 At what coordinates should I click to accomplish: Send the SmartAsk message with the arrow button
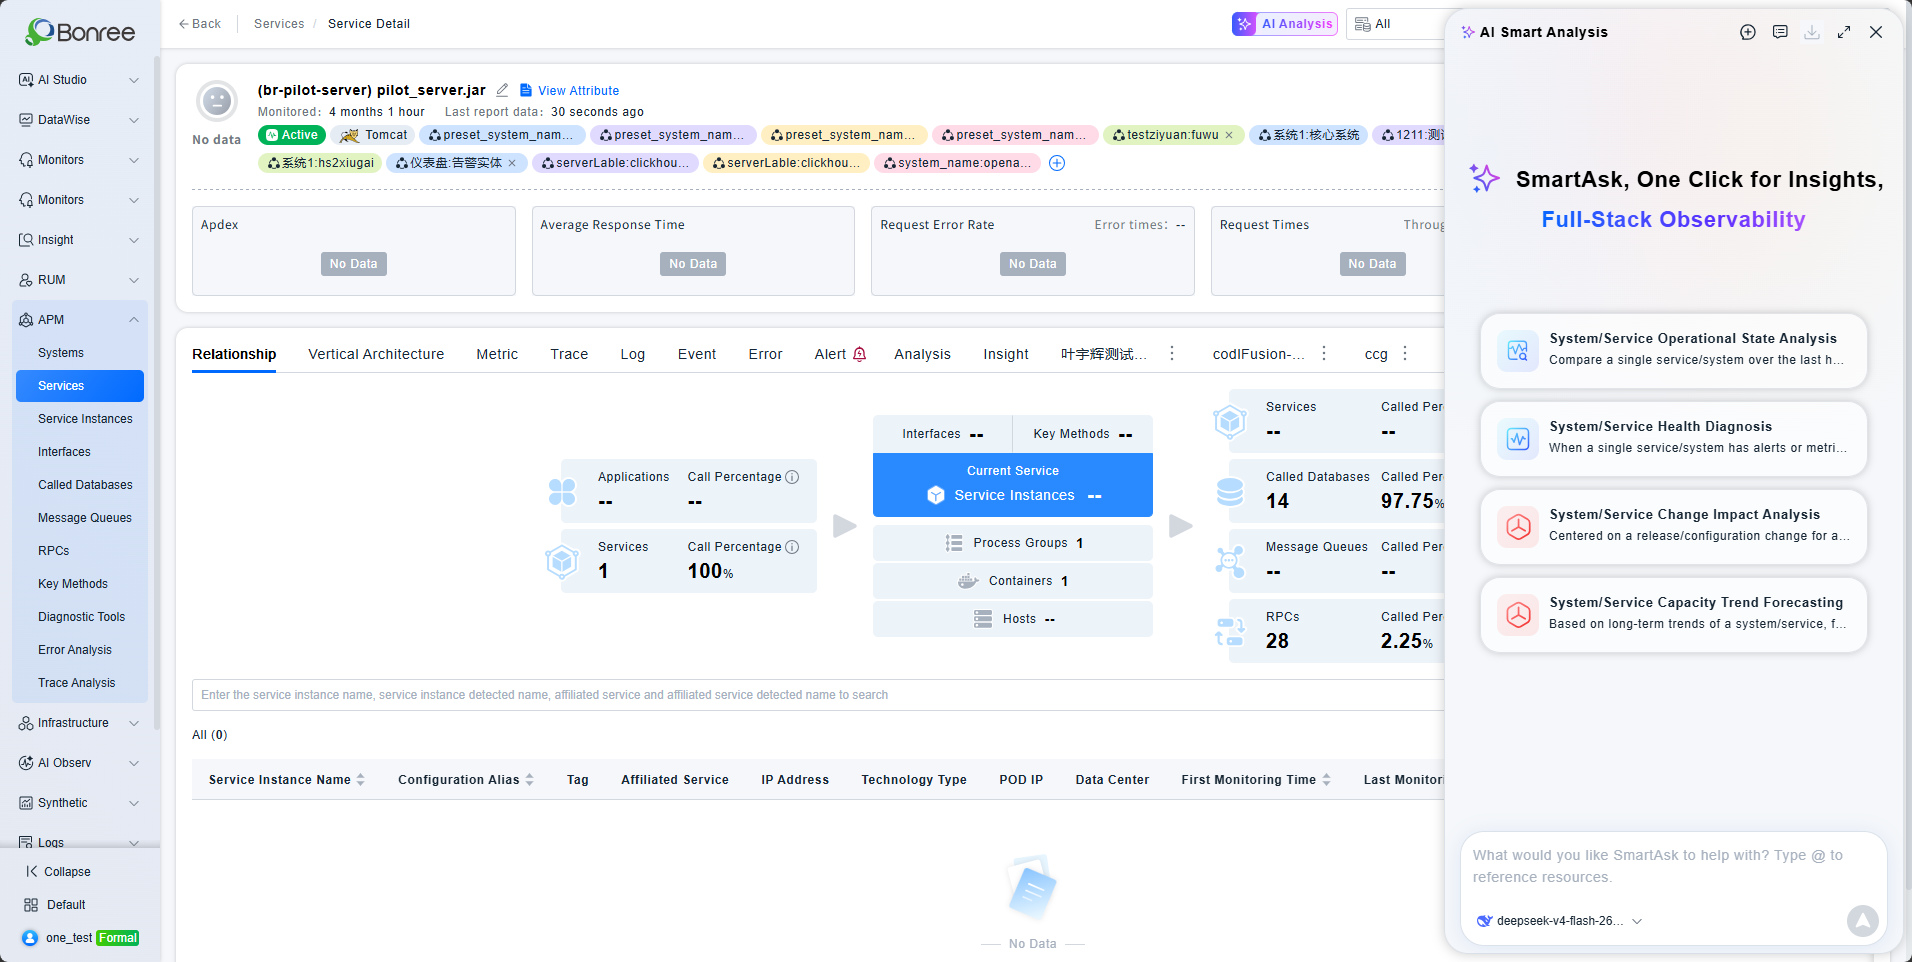click(1862, 920)
